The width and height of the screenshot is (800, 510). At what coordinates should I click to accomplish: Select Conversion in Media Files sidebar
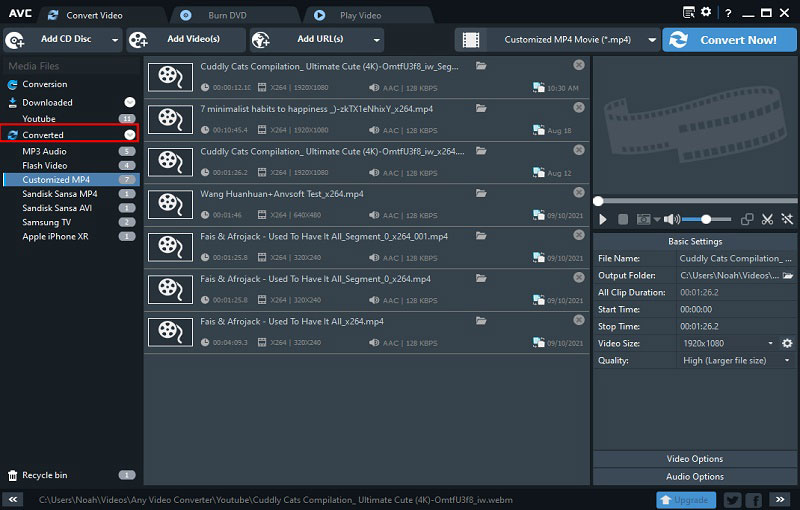coord(45,84)
